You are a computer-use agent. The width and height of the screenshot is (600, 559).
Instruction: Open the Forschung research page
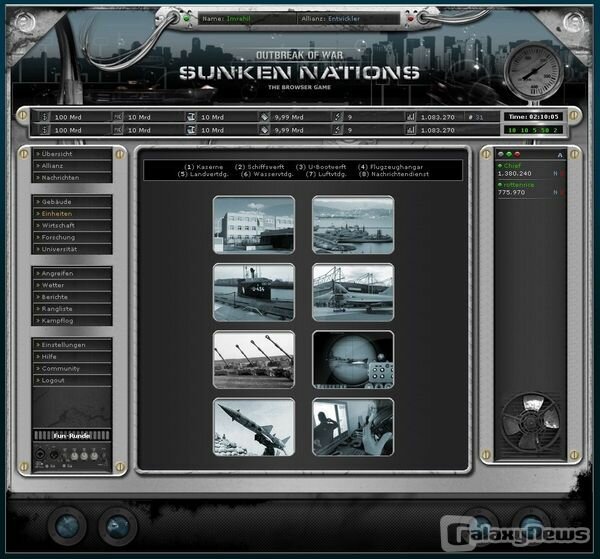coord(72,237)
